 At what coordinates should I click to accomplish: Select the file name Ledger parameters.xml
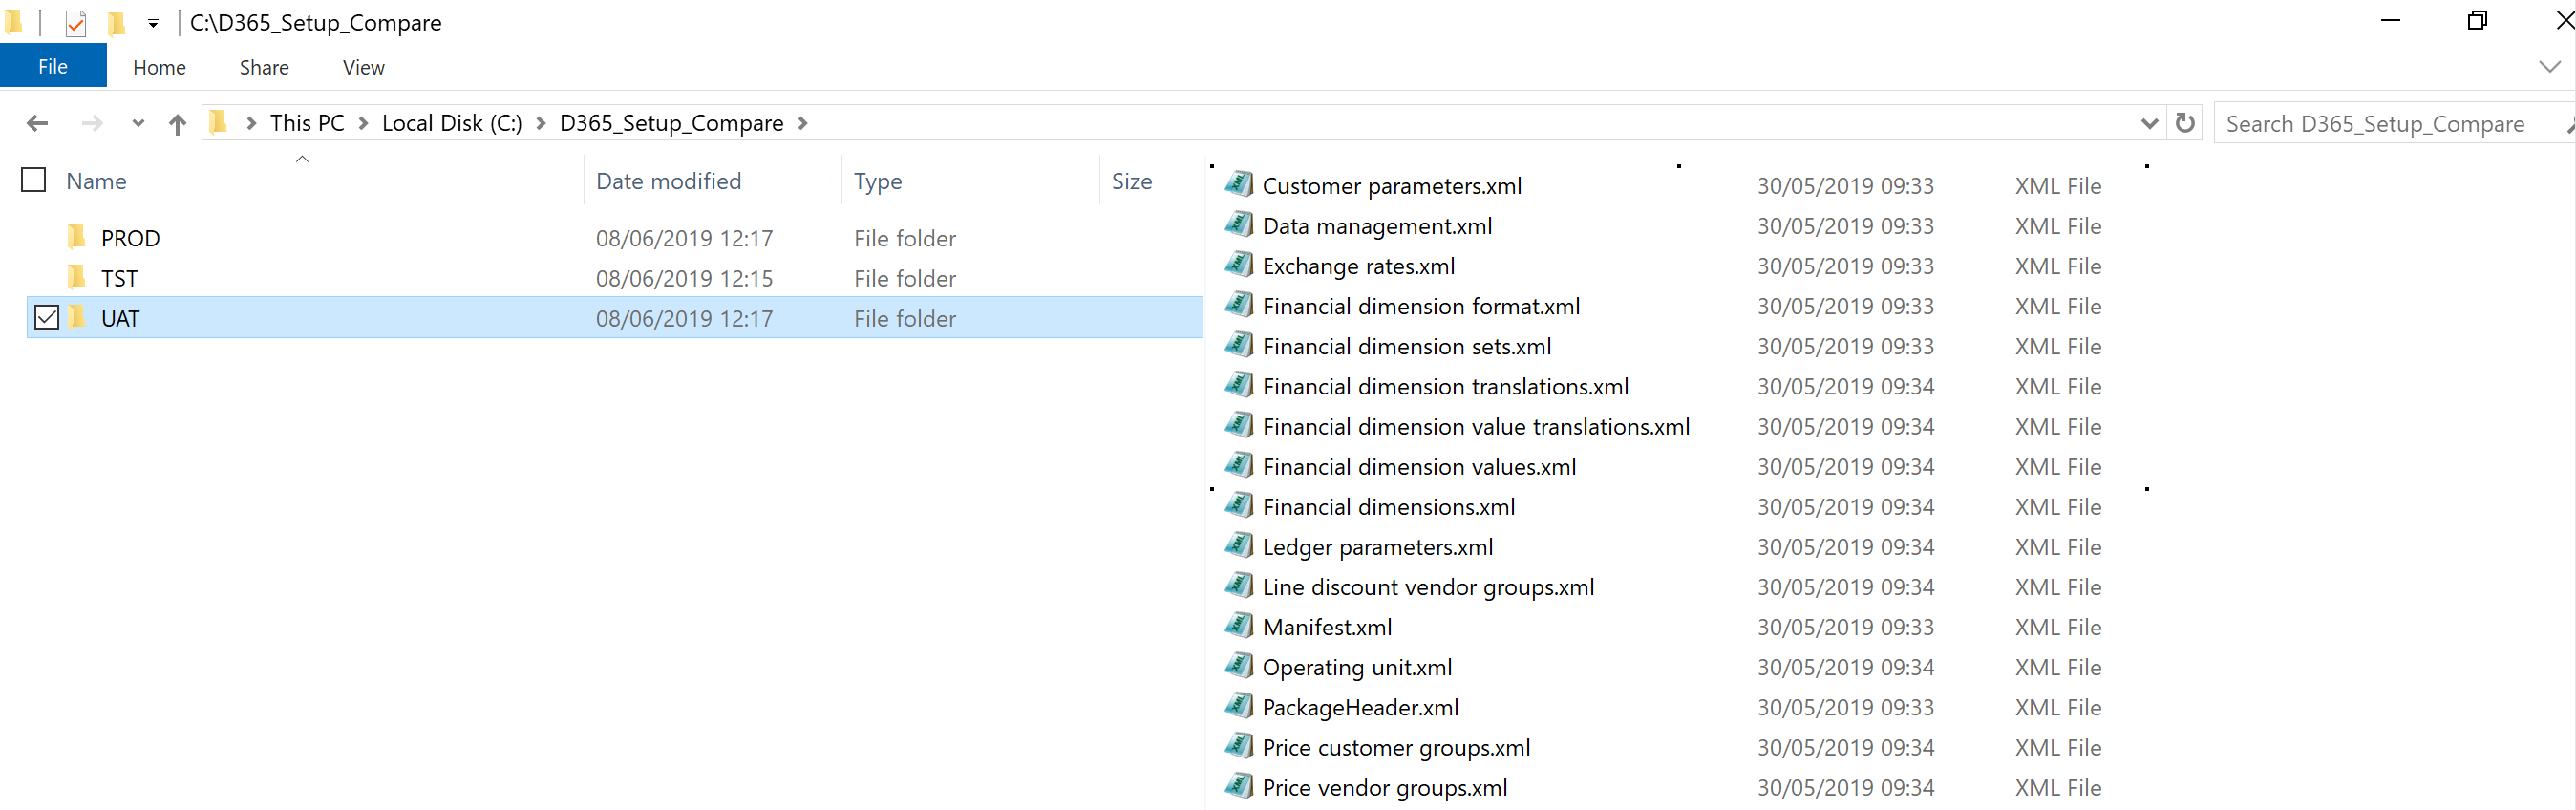pyautogui.click(x=1377, y=547)
